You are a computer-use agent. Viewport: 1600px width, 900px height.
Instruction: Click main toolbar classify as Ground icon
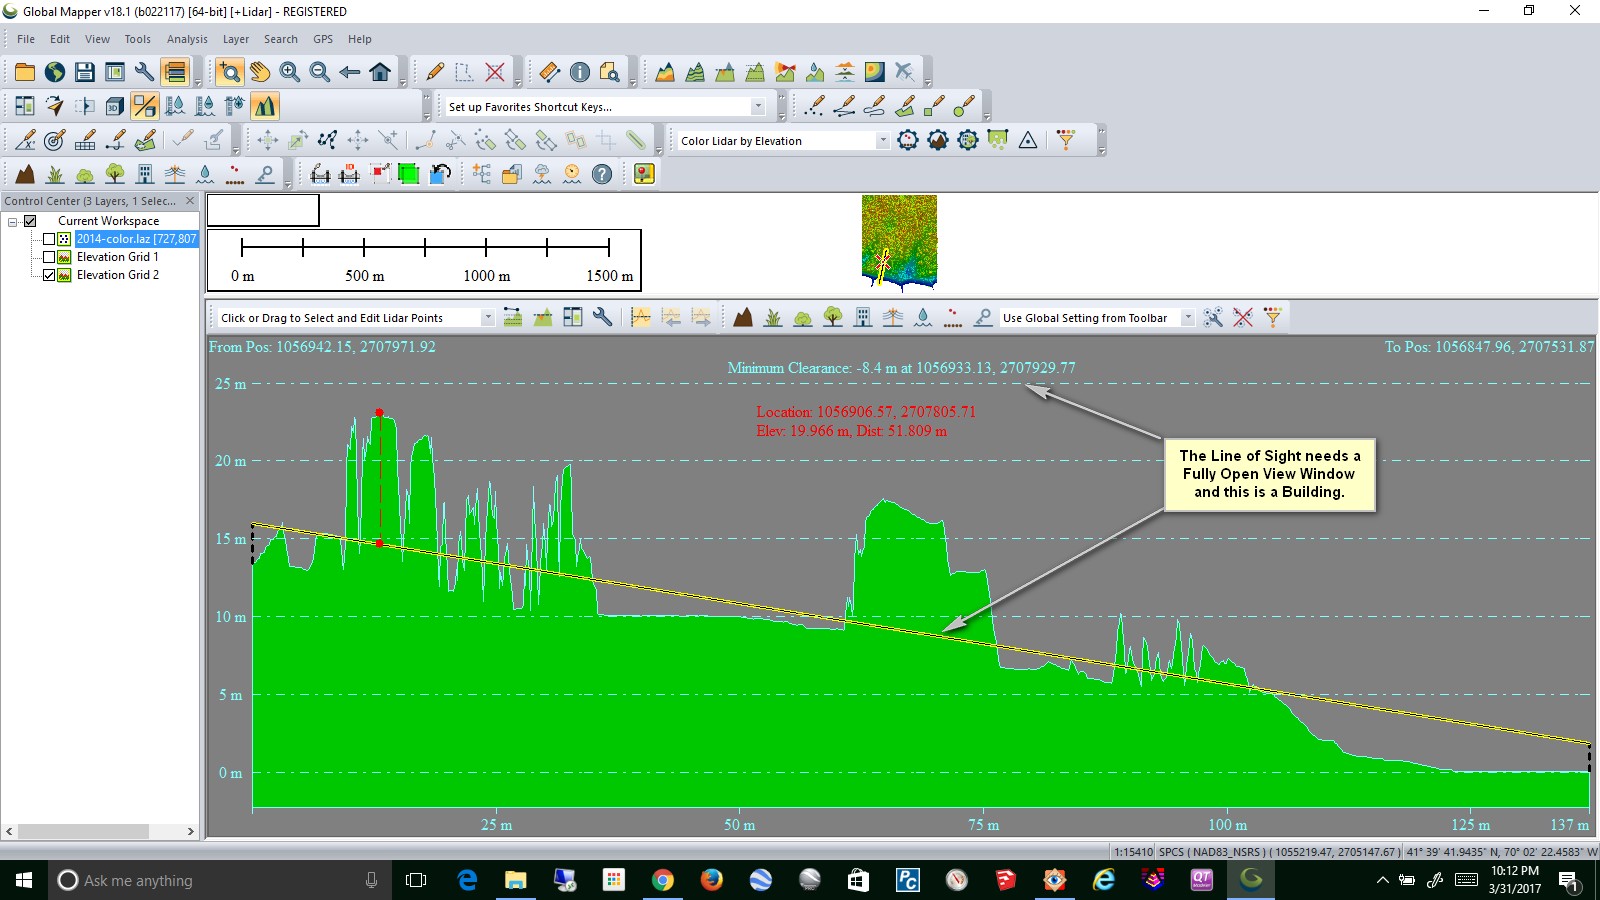[25, 174]
